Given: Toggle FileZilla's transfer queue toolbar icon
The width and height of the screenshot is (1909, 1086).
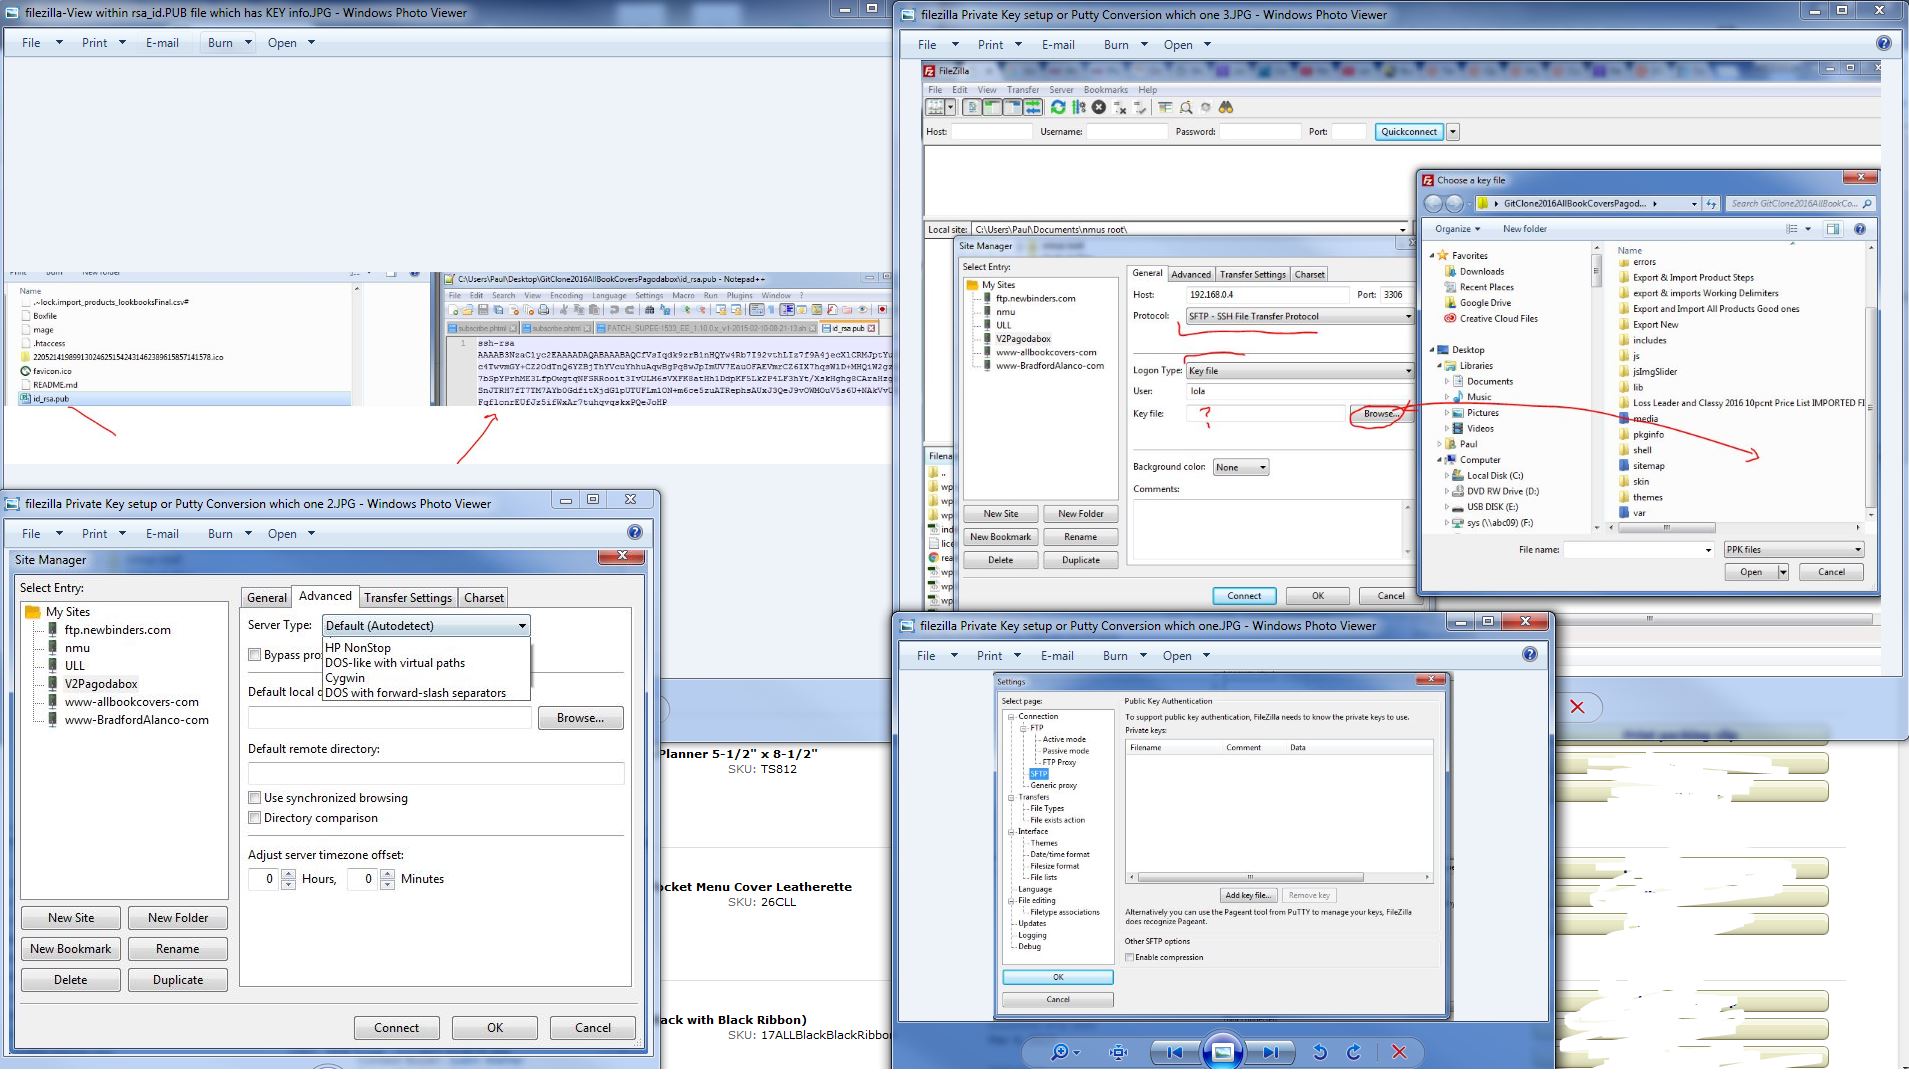Looking at the screenshot, I should pyautogui.click(x=1033, y=107).
